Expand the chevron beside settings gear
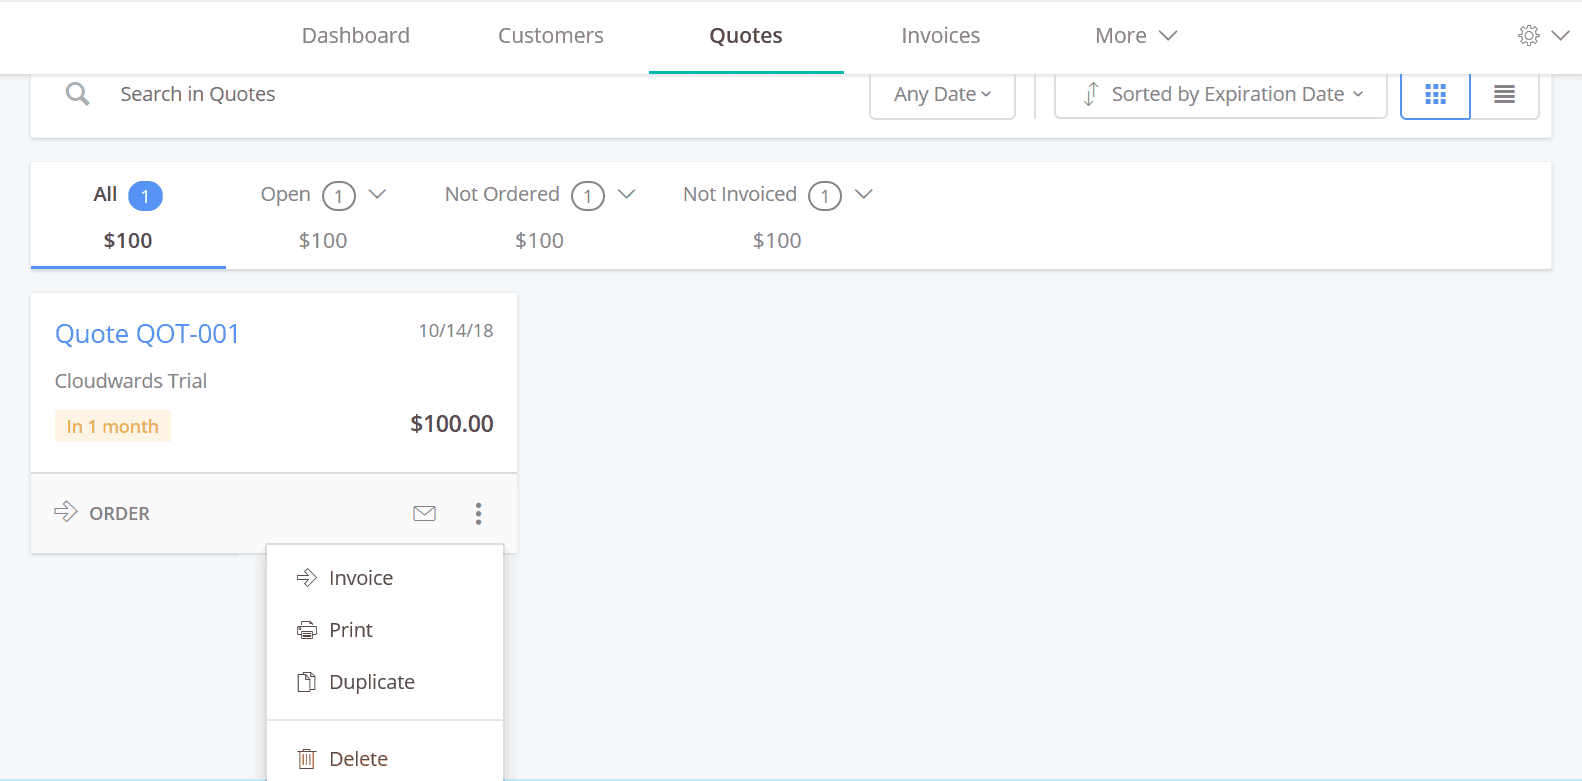 coord(1560,36)
